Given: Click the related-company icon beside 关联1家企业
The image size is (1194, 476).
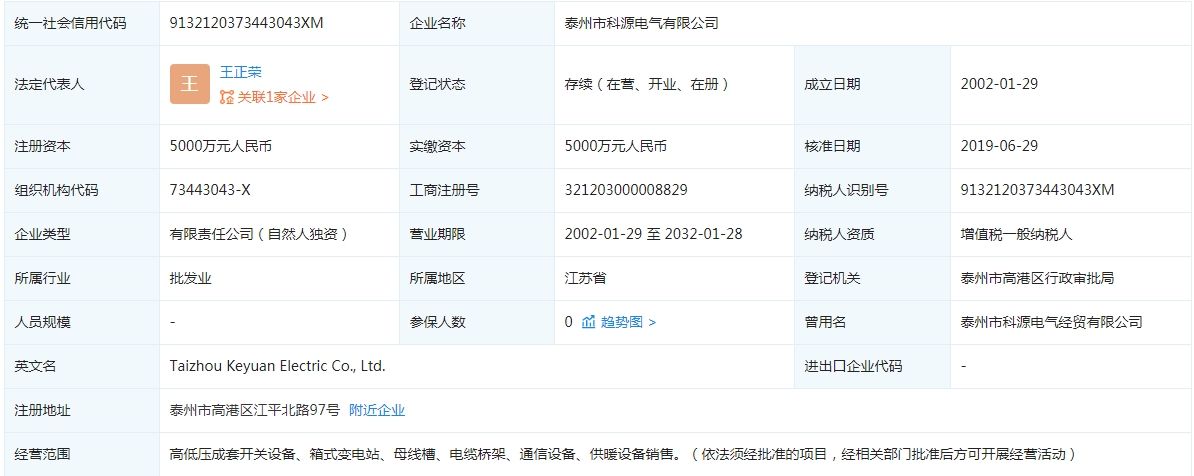Looking at the screenshot, I should pos(227,97).
